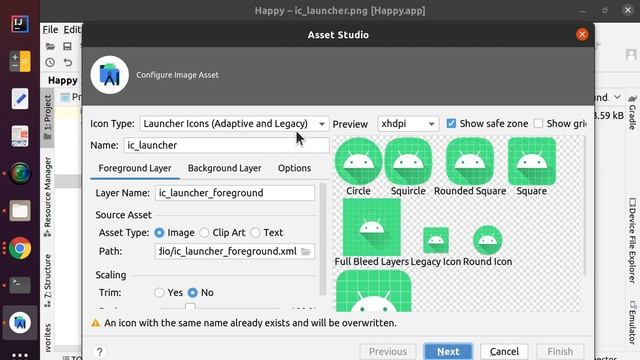Select Image asset type
This screenshot has width=640, height=360.
159,233
